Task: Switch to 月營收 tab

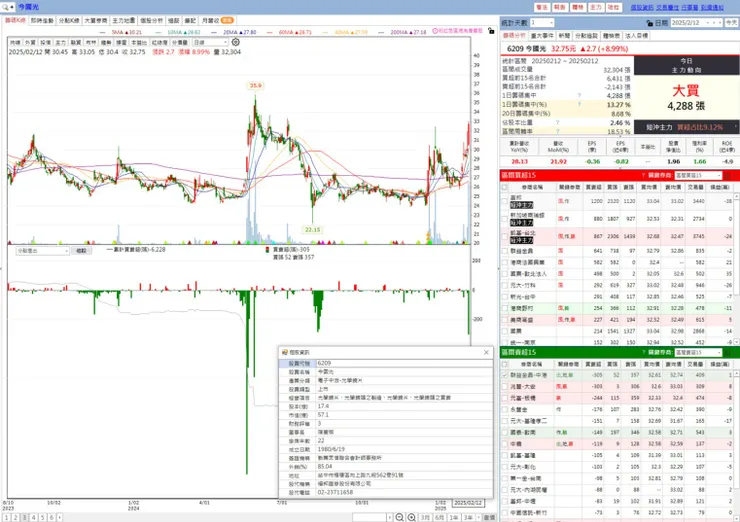Action: 218,21
